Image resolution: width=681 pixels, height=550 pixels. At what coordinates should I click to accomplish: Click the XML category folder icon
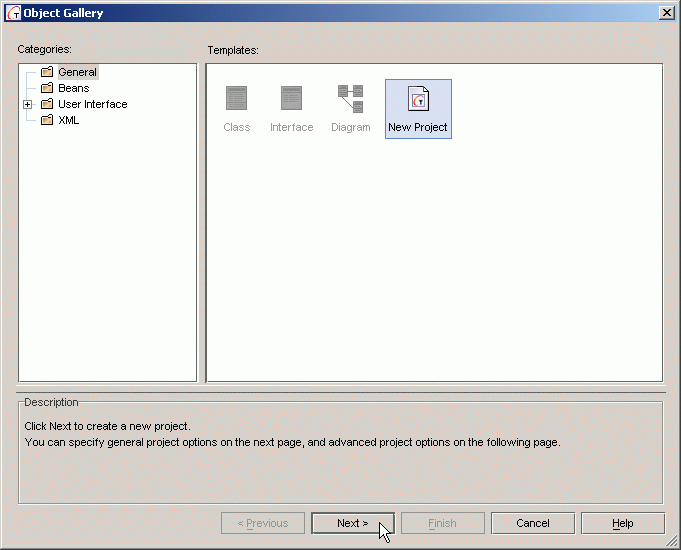(x=47, y=120)
